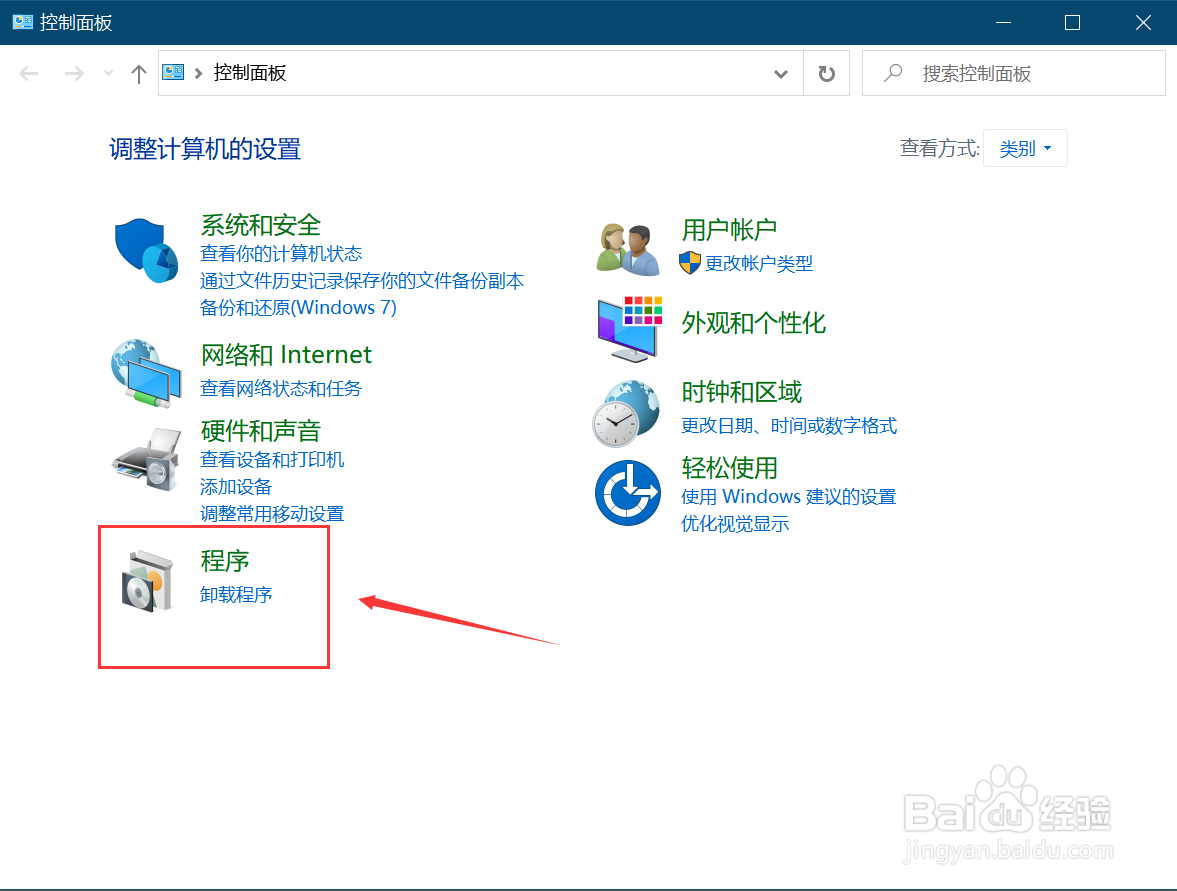Open the recent locations dropdown arrow

pyautogui.click(x=108, y=74)
